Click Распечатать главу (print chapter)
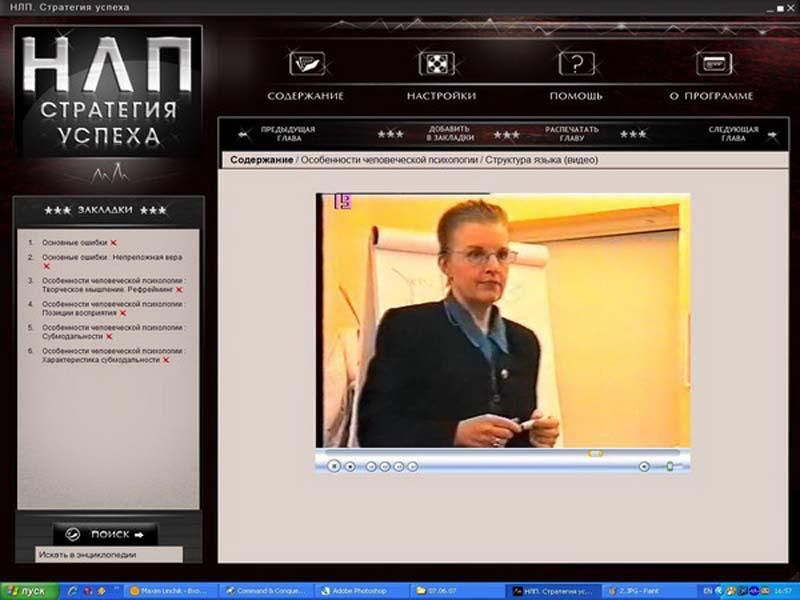Viewport: 800px width, 600px height. tap(571, 134)
